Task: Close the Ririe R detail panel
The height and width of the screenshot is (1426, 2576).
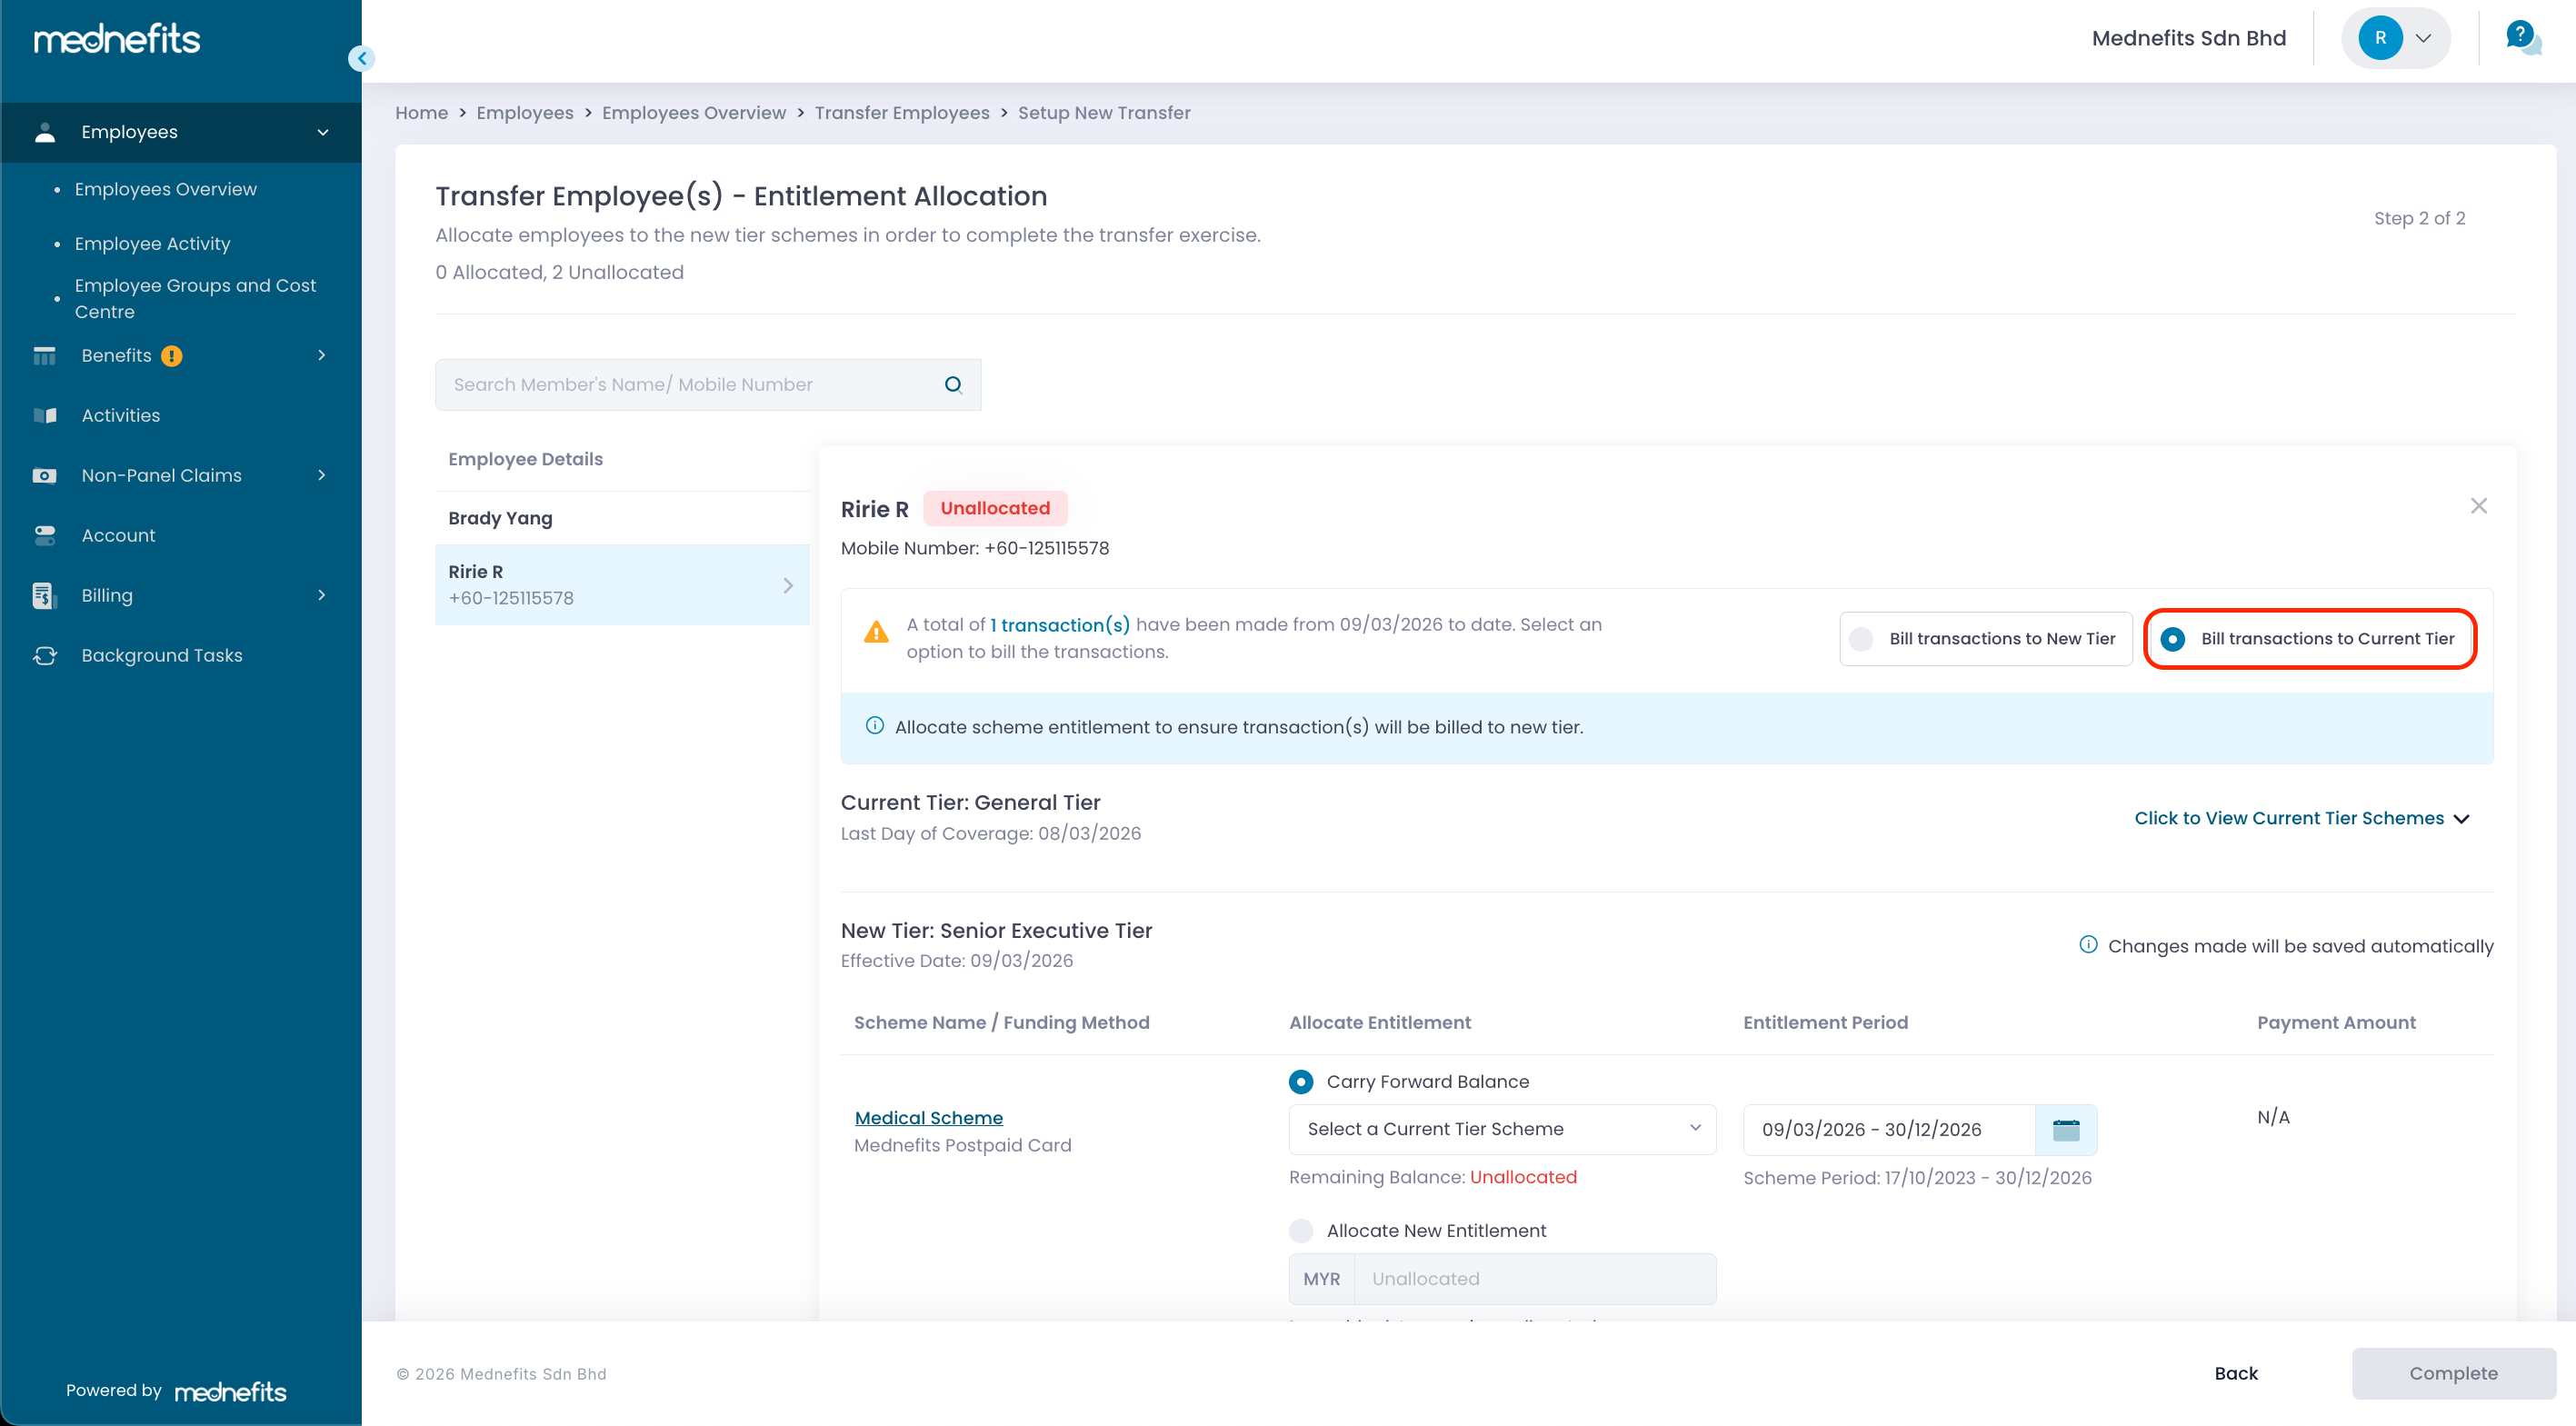Action: pyautogui.click(x=2478, y=506)
